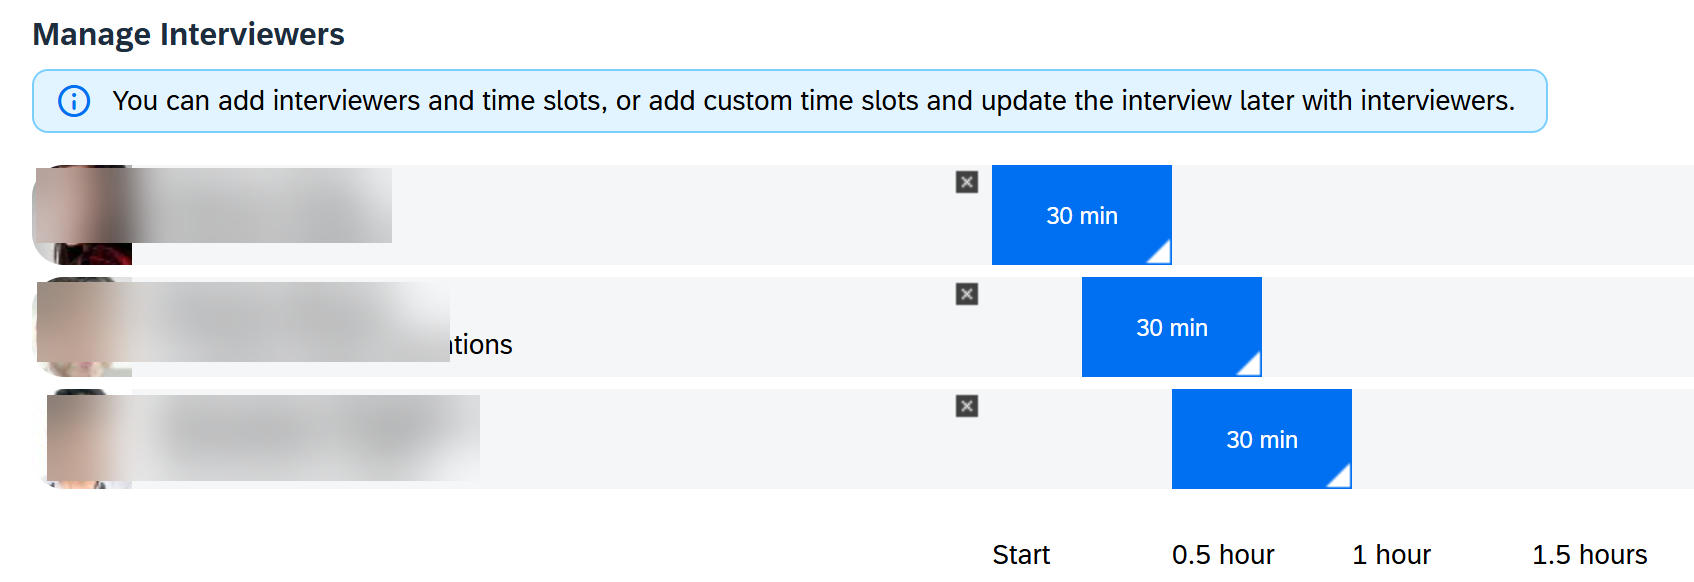
Task: Click the 1.5 hours axis label
Action: (x=1590, y=555)
